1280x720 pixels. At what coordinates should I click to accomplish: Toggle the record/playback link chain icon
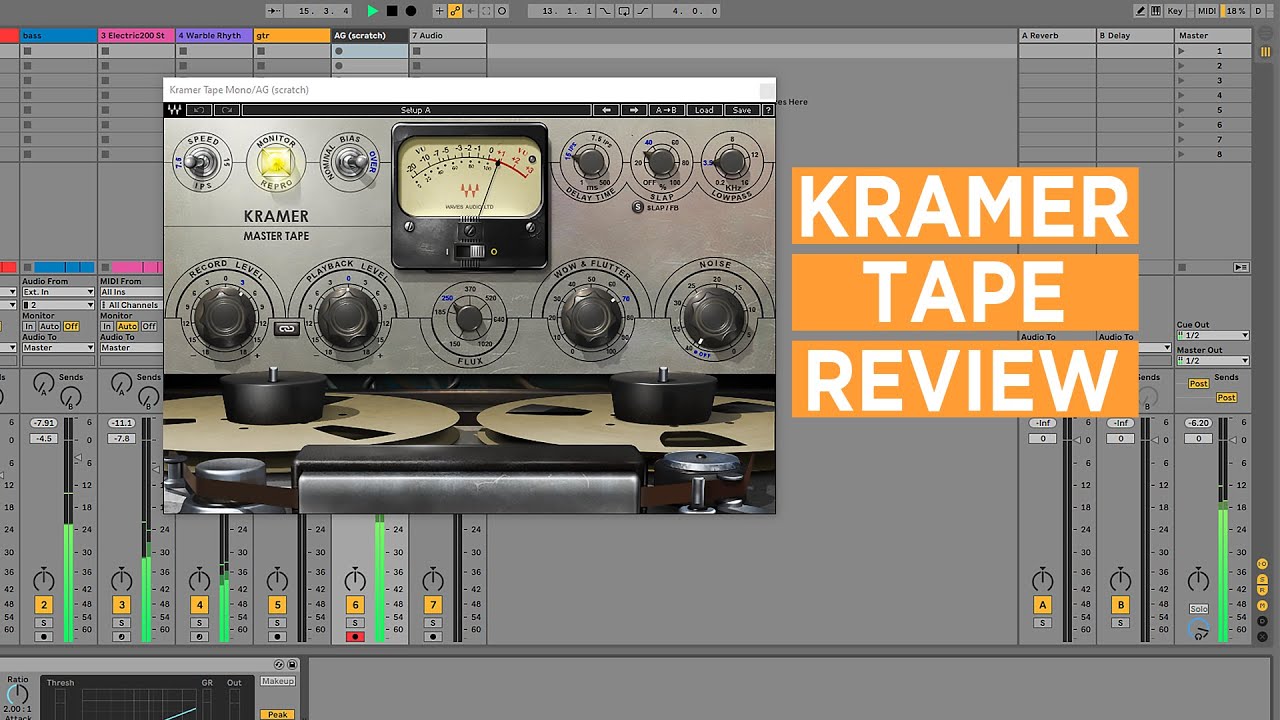(x=286, y=327)
